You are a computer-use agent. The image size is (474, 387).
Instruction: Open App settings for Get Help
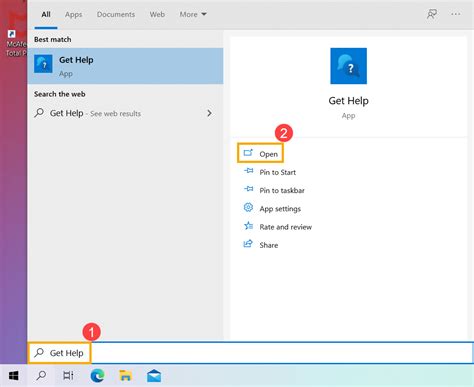click(280, 209)
